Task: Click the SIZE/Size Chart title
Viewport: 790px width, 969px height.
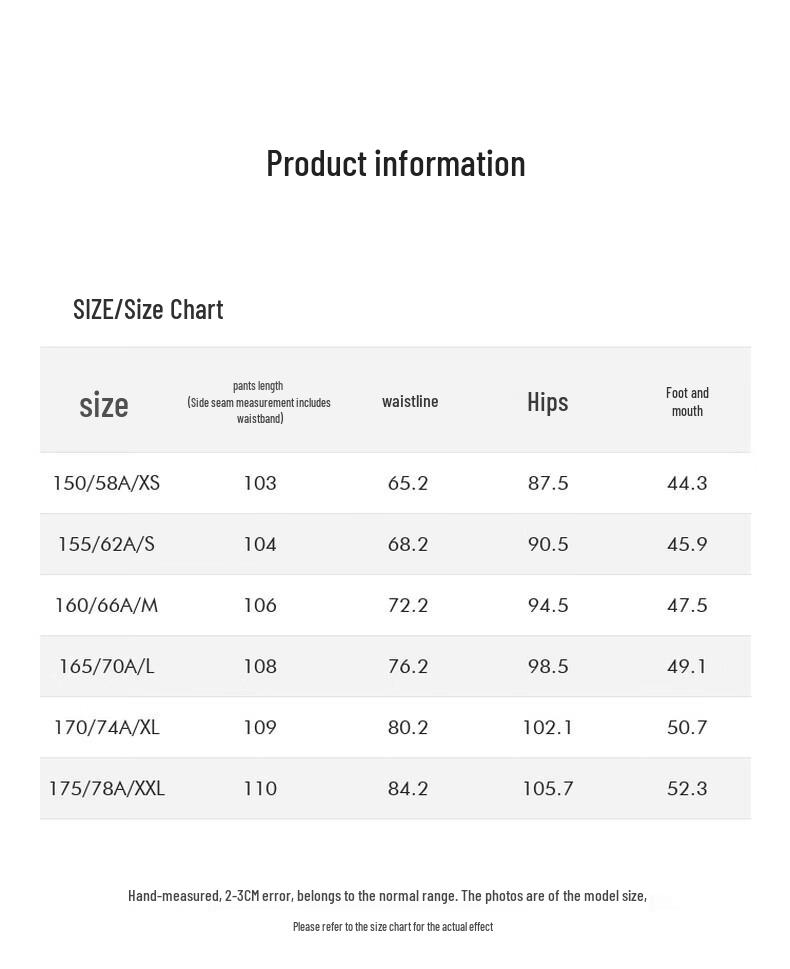Action: (x=148, y=309)
